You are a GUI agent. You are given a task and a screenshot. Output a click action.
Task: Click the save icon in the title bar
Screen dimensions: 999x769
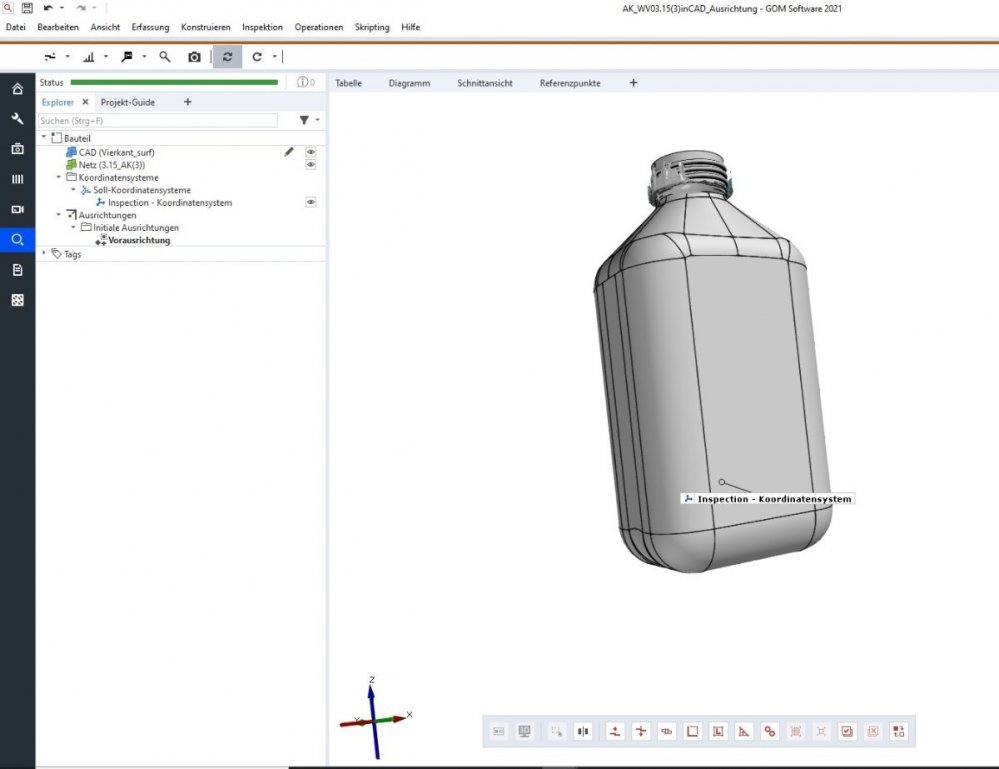28,7
